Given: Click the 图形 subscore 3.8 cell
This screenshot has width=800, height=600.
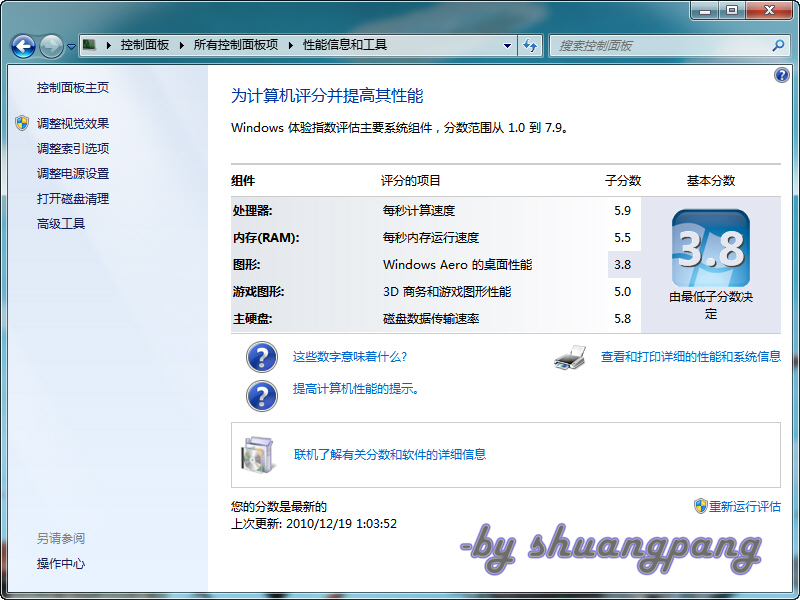Looking at the screenshot, I should [x=623, y=265].
